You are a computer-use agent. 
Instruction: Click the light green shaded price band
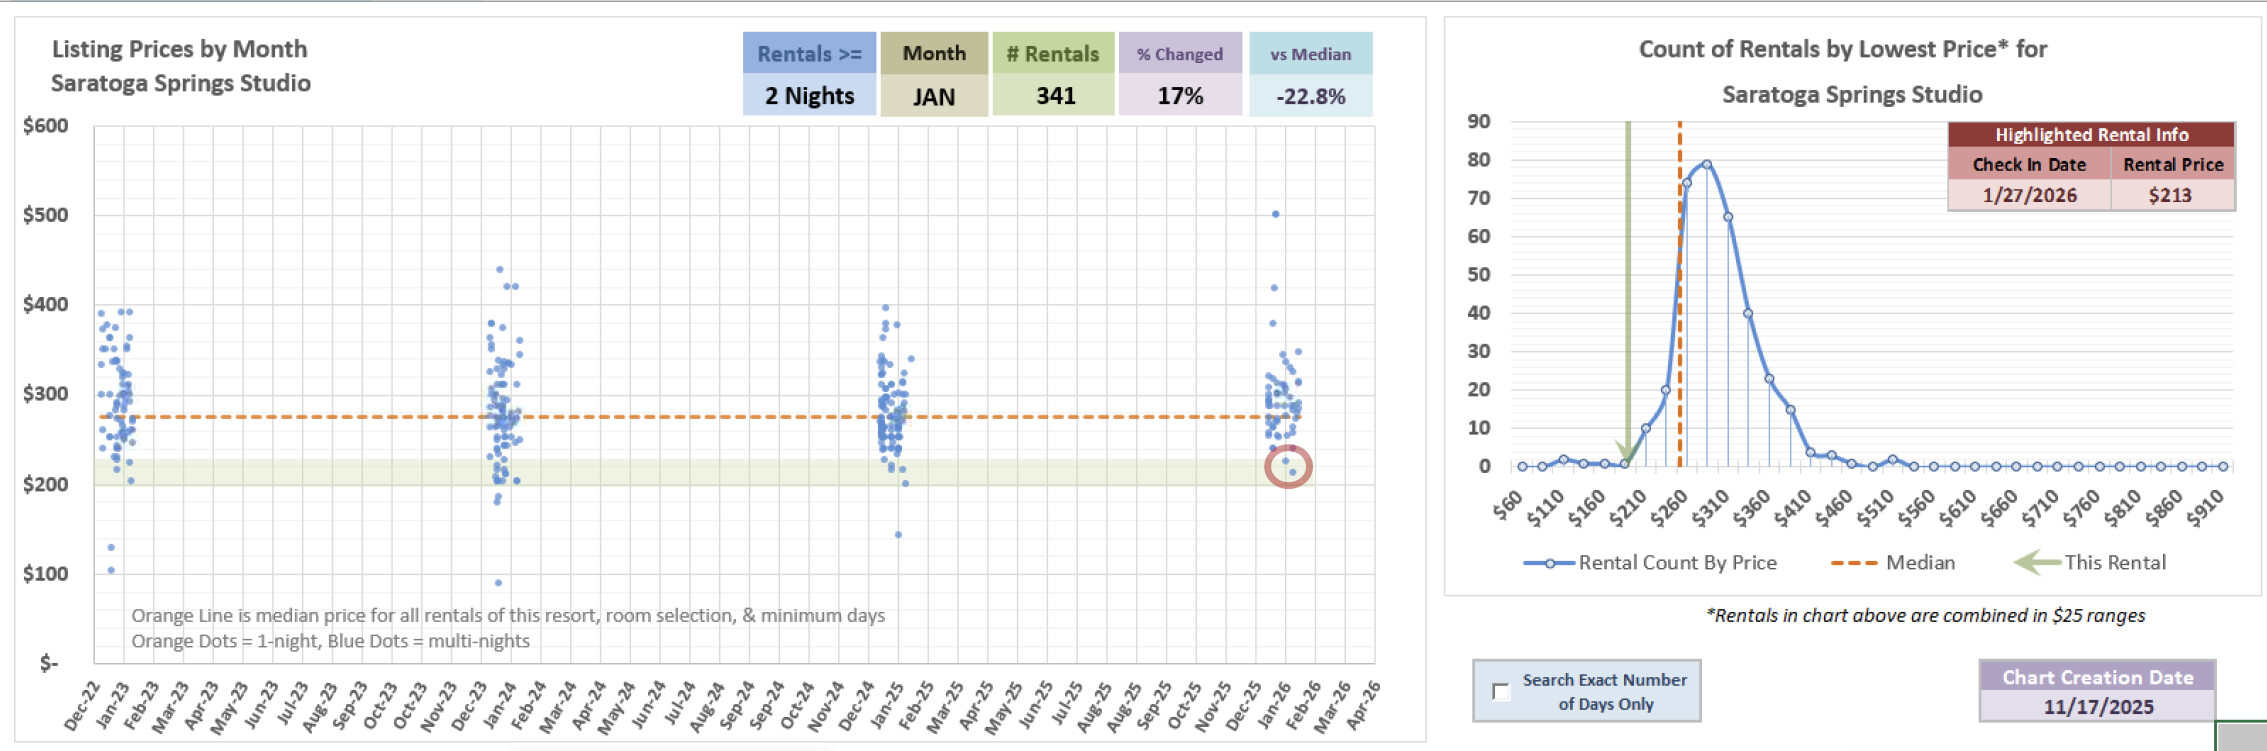click(700, 473)
